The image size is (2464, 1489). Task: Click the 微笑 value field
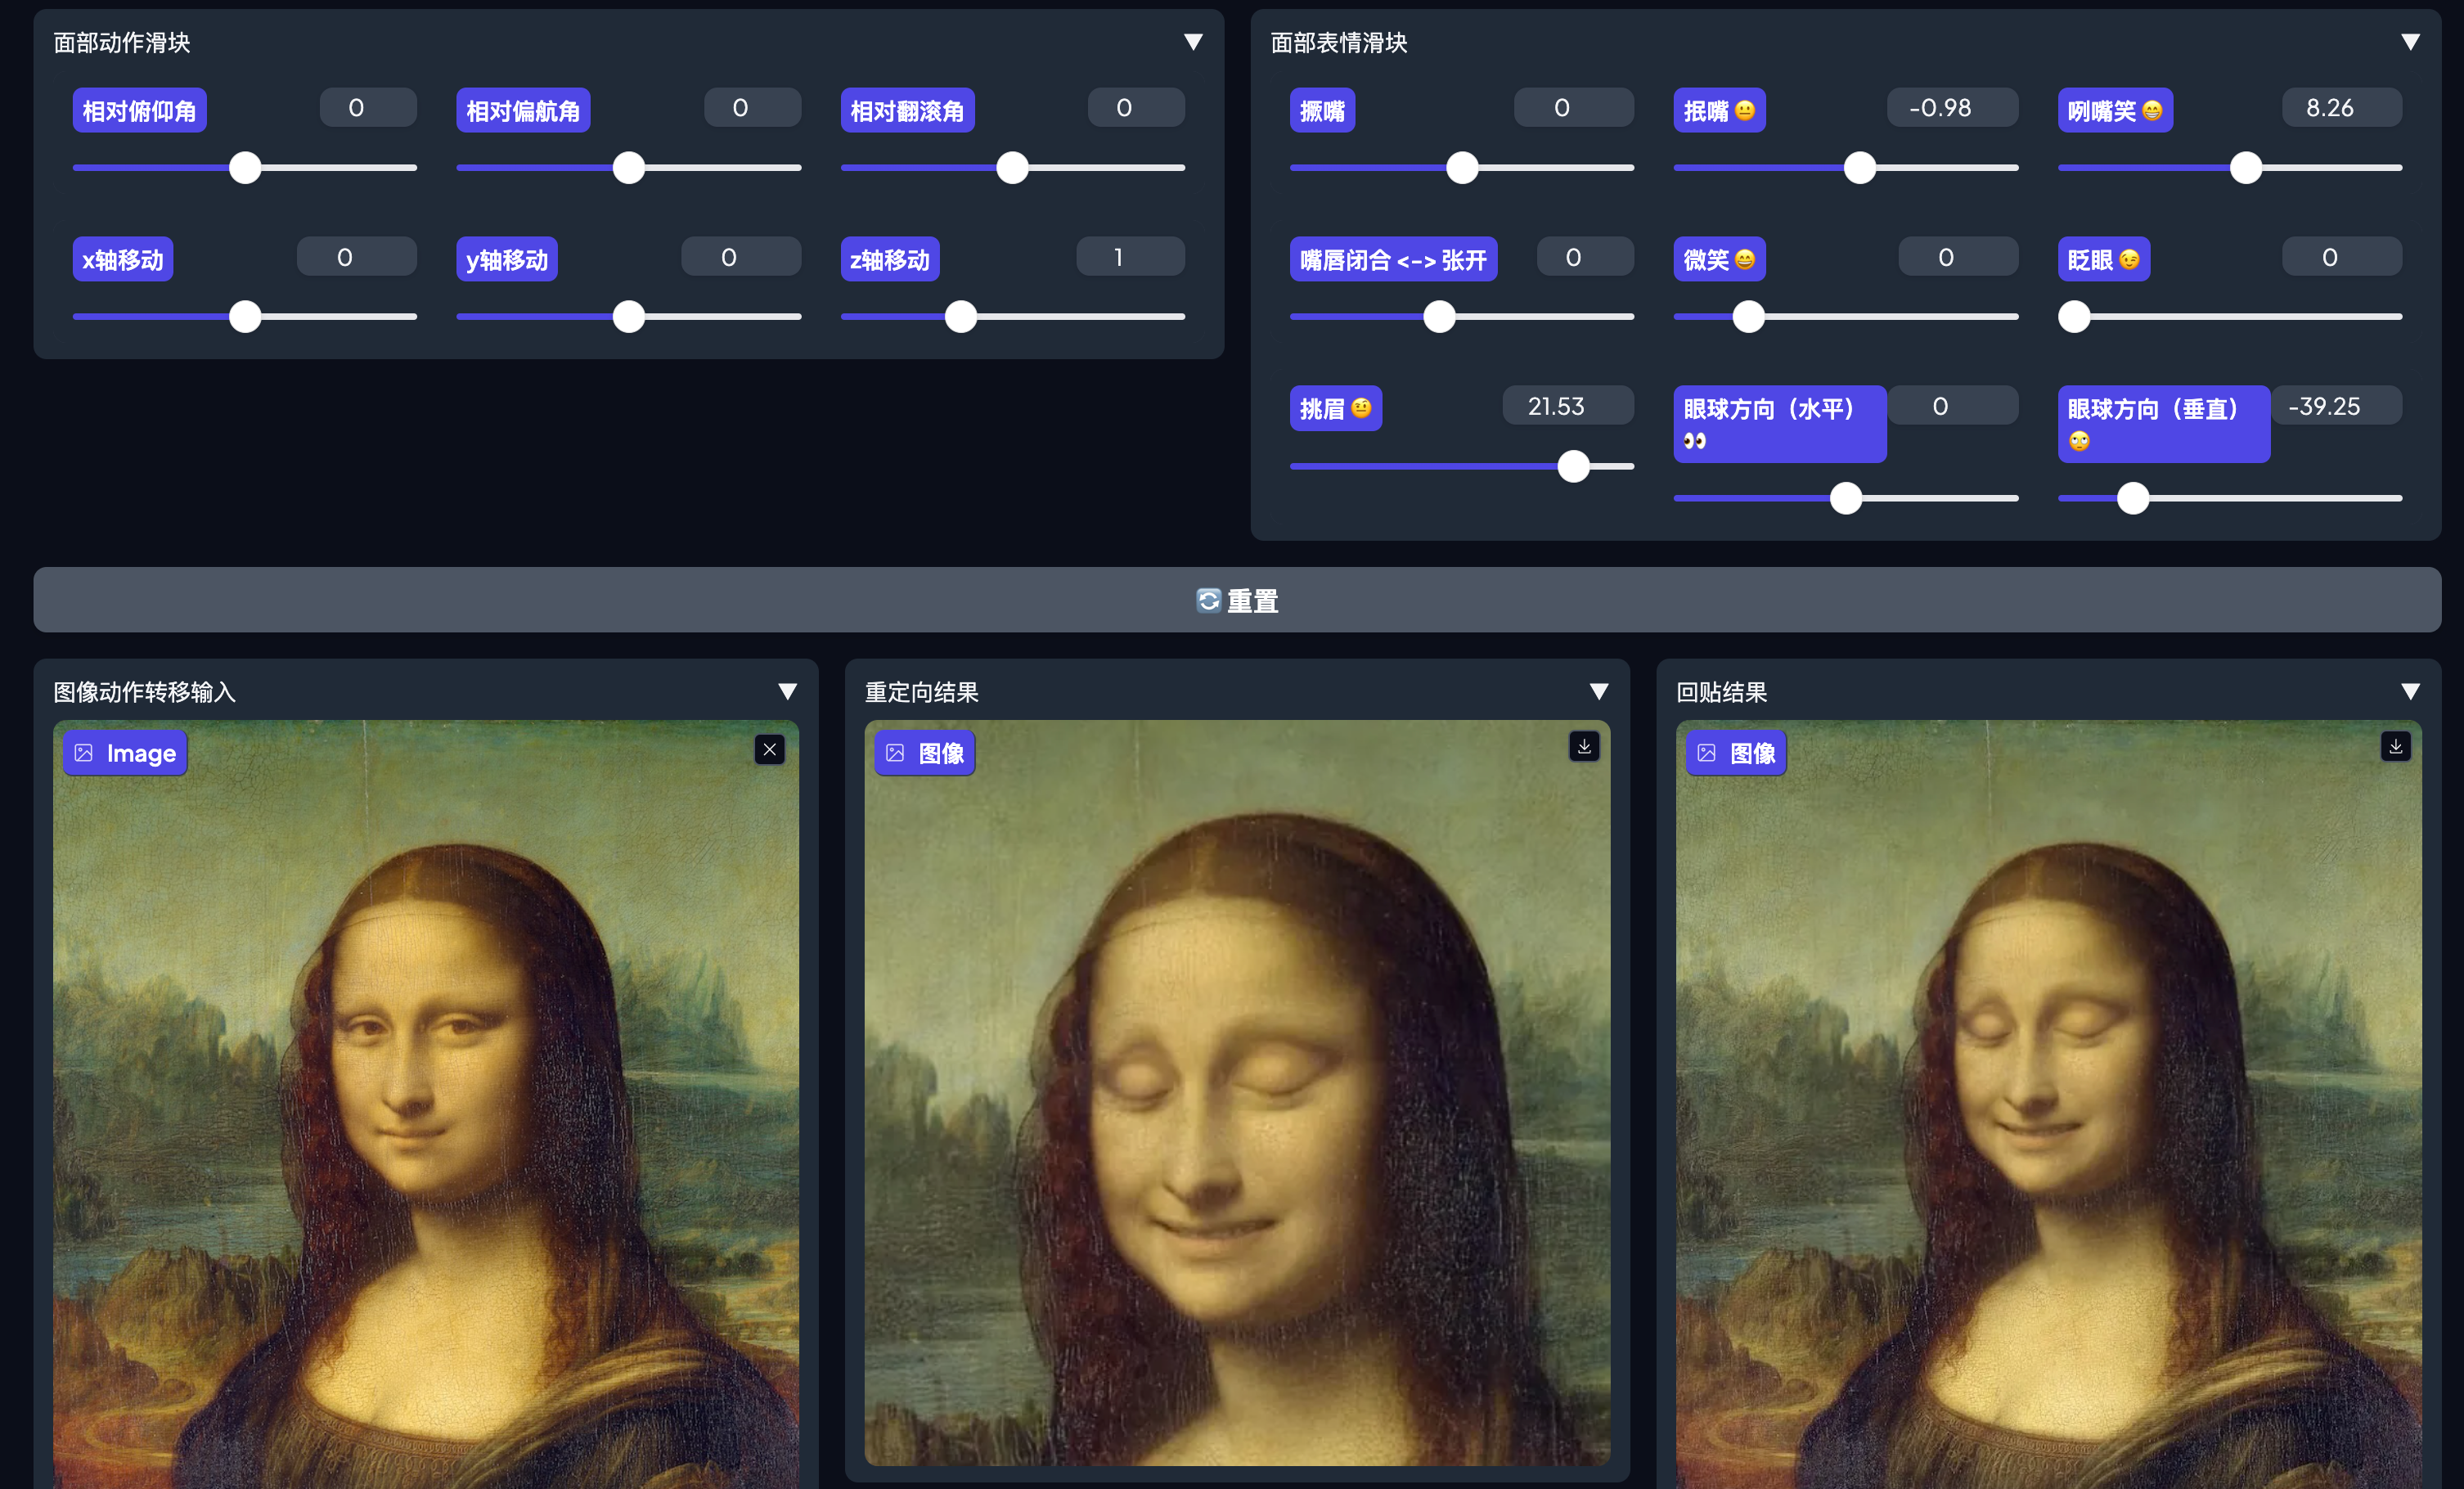(x=1958, y=257)
